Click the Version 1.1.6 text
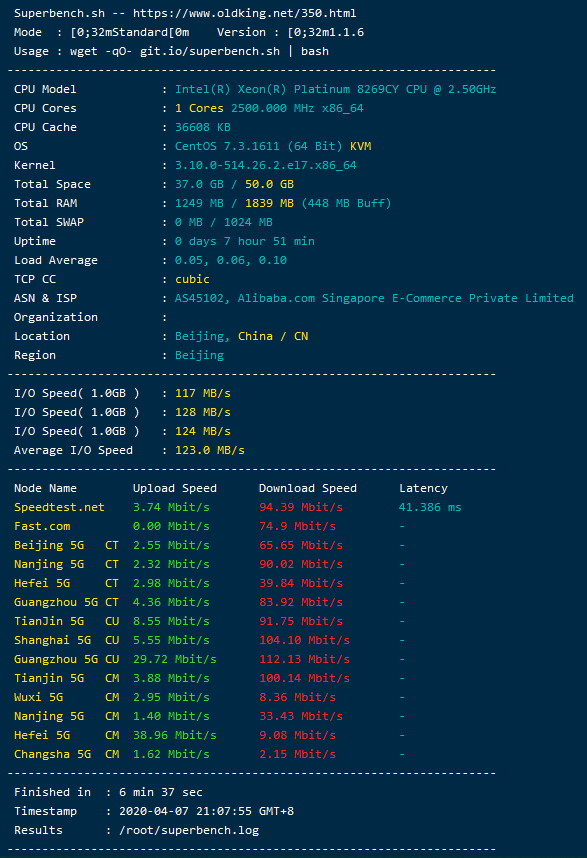Image resolution: width=587 pixels, height=858 pixels. tap(290, 32)
